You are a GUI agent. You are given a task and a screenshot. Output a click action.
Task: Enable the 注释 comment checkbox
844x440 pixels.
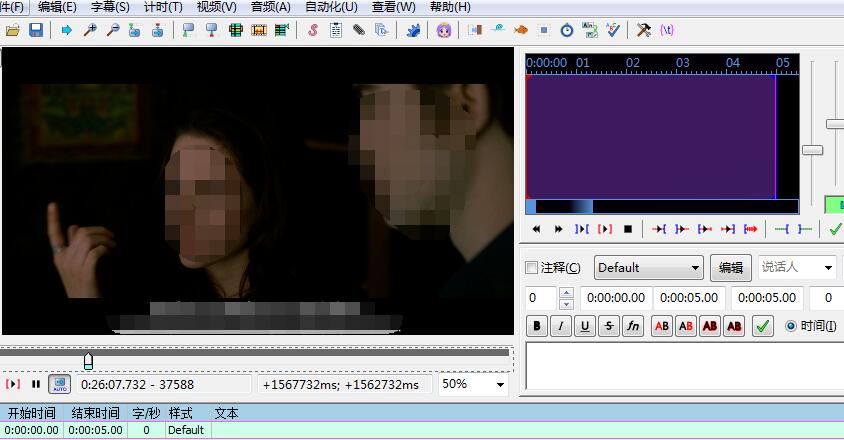tap(532, 268)
